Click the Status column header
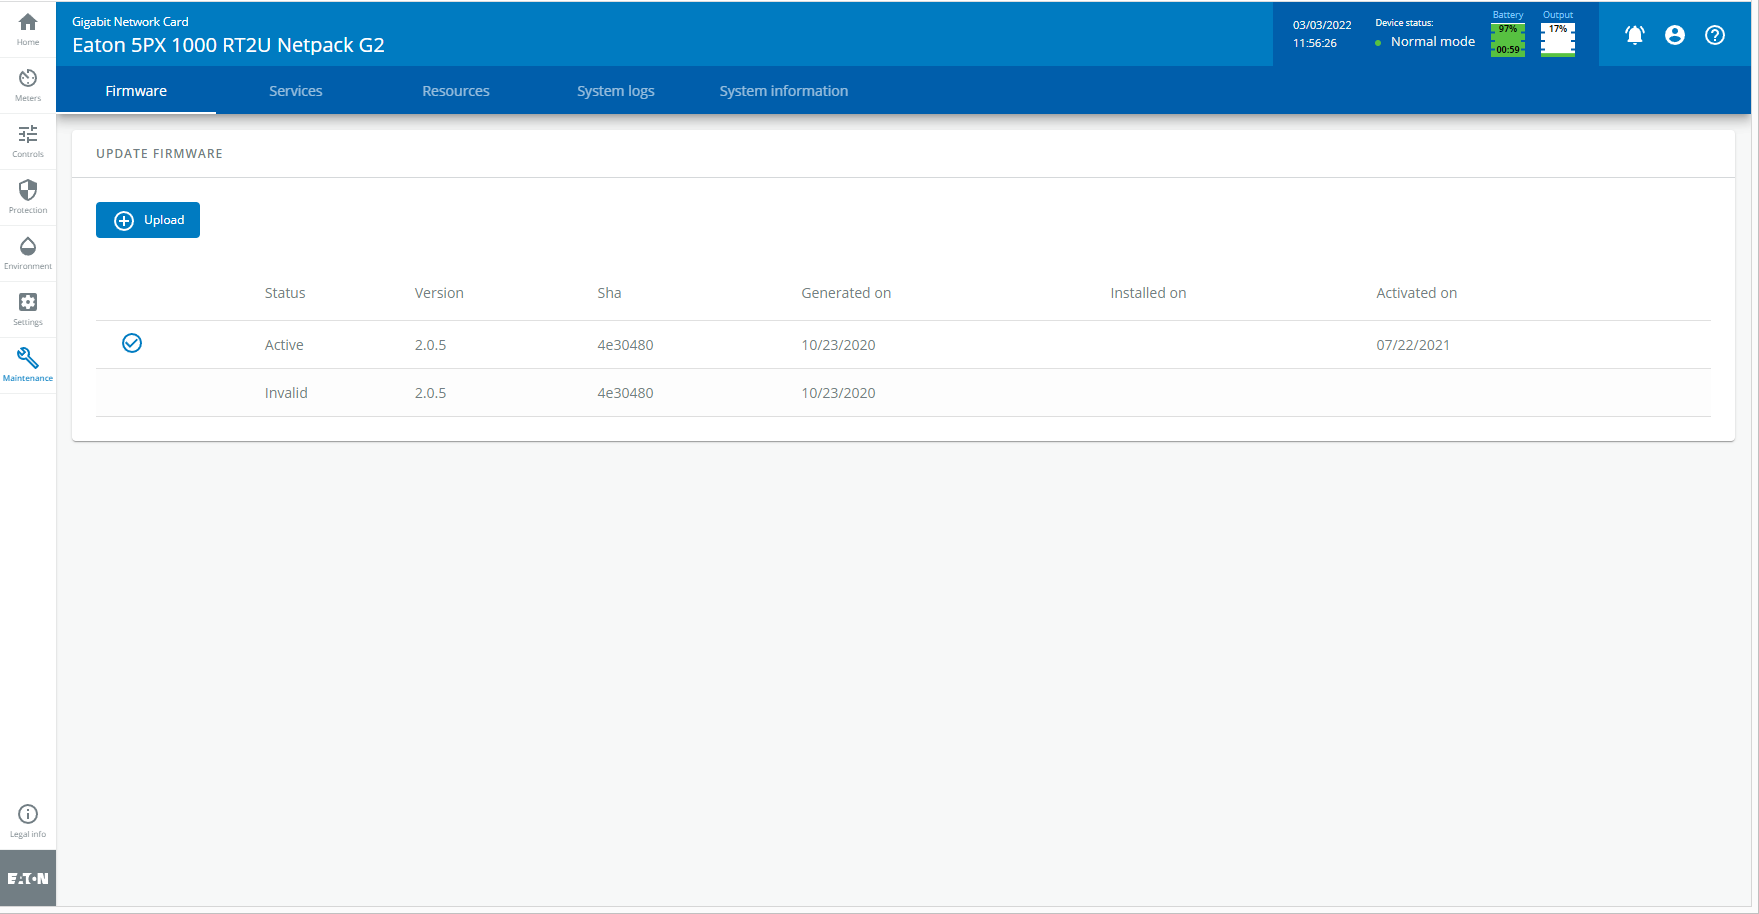The image size is (1759, 914). tap(285, 293)
